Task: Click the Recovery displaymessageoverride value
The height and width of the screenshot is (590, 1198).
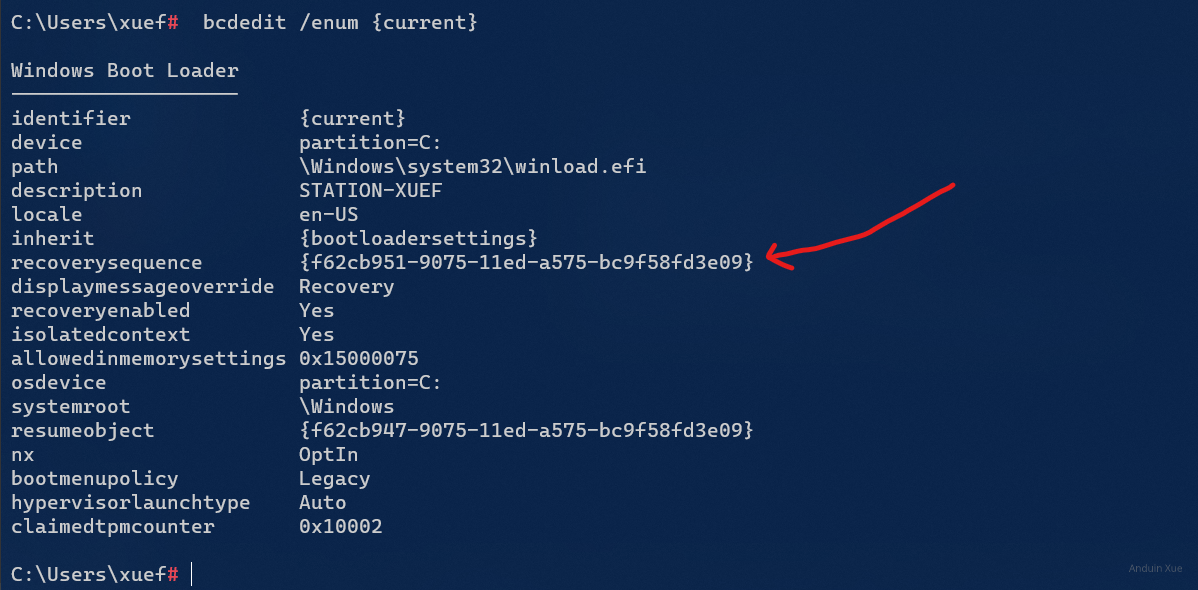Action: tap(346, 286)
